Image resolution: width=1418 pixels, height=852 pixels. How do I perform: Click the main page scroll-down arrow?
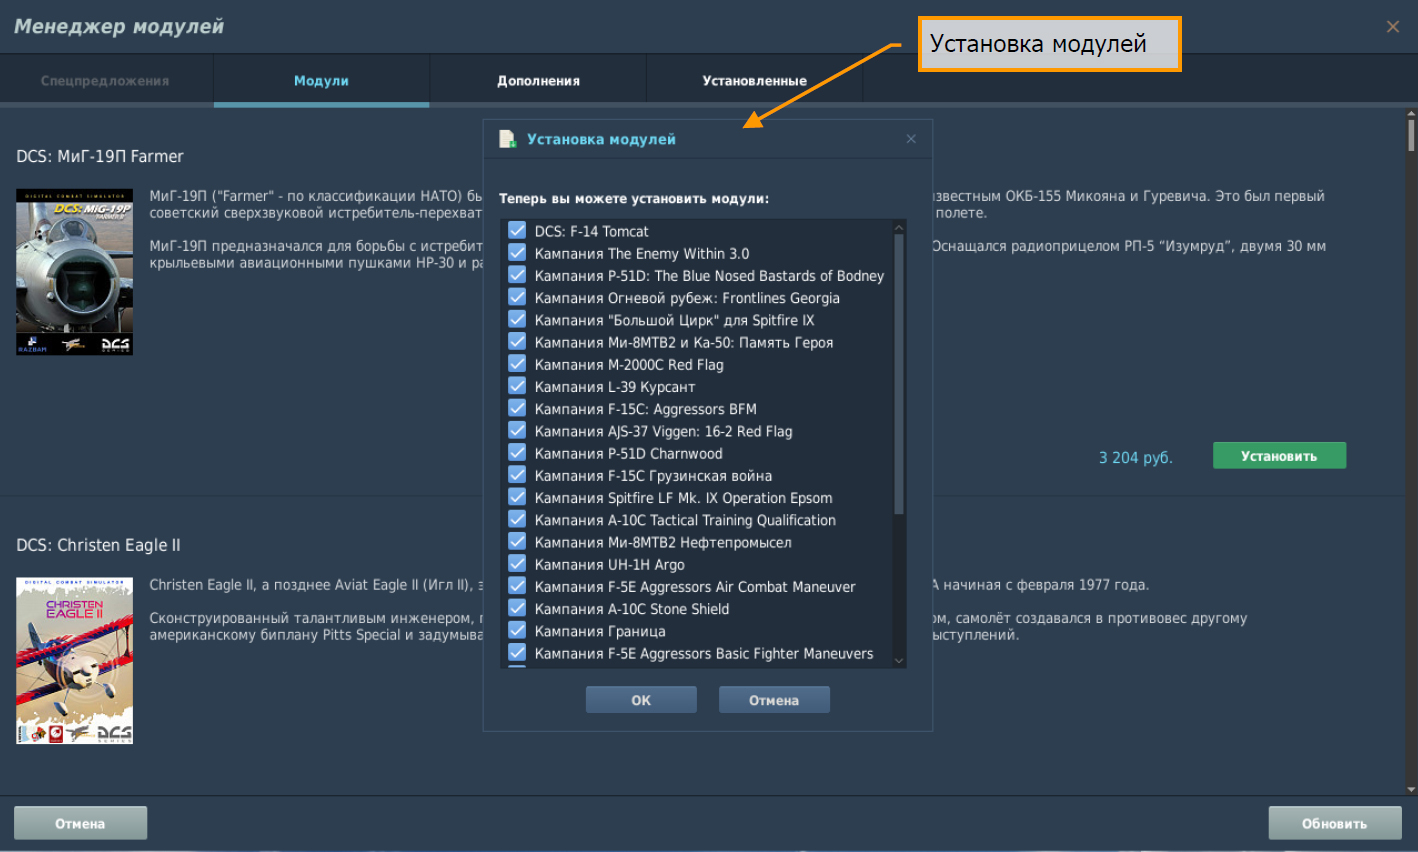click(1411, 787)
